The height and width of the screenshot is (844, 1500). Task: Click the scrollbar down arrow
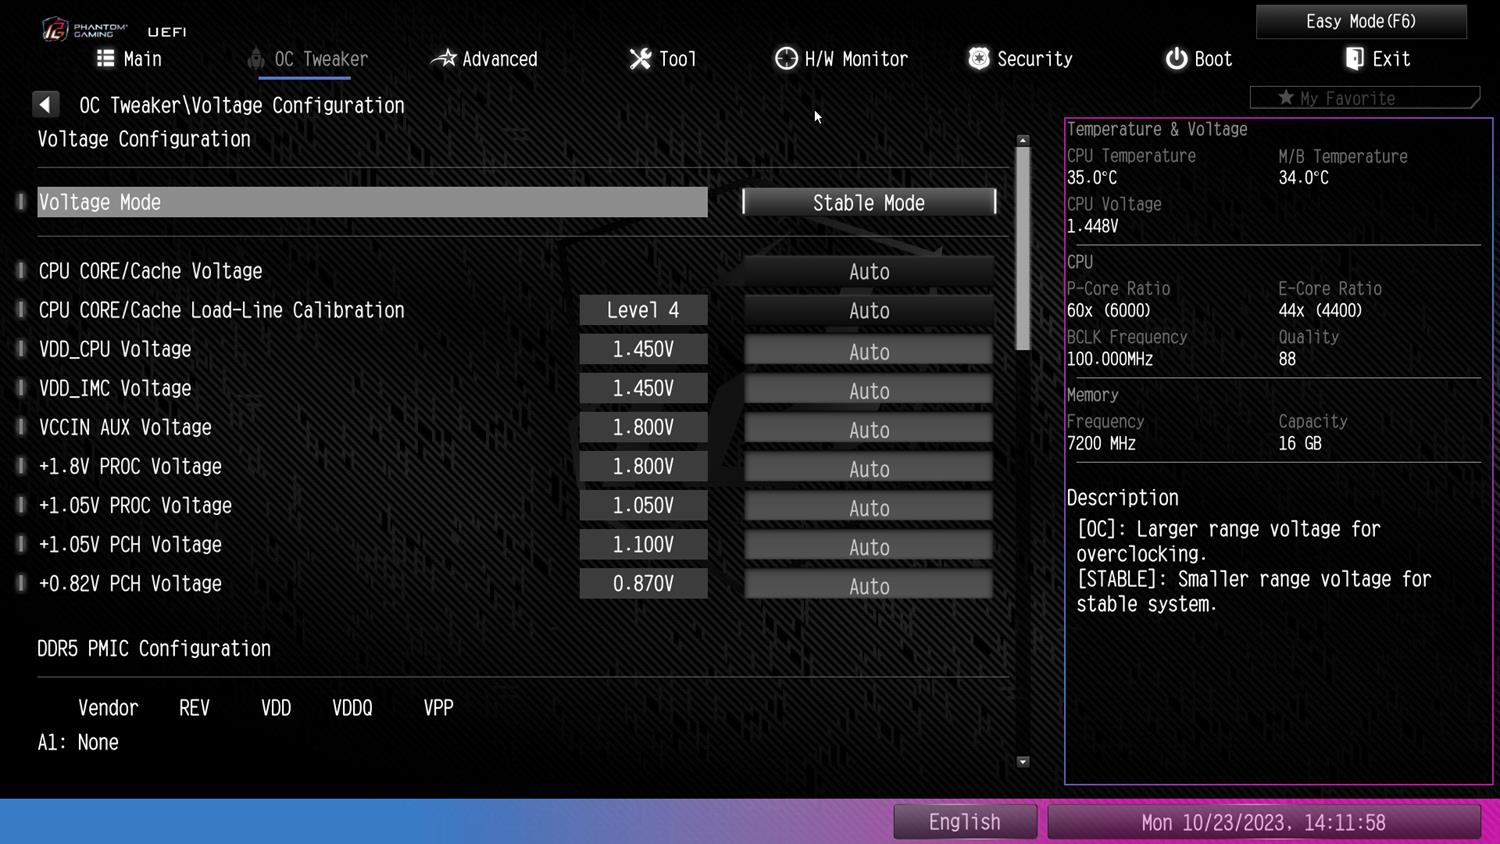(1022, 762)
